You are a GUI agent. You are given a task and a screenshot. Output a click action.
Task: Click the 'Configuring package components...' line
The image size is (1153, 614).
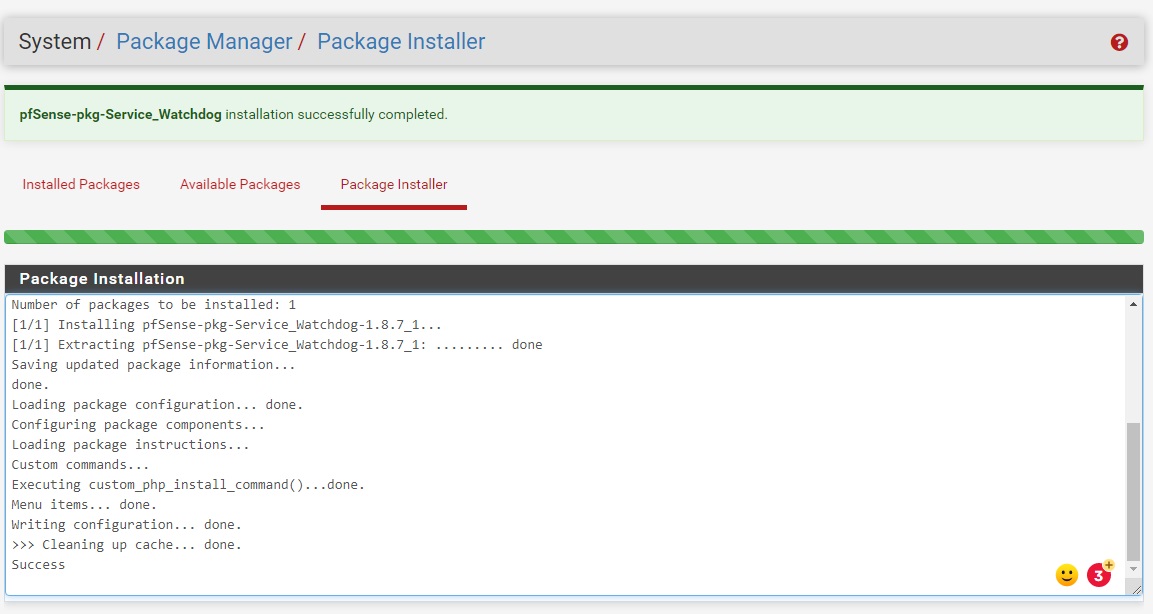[138, 425]
